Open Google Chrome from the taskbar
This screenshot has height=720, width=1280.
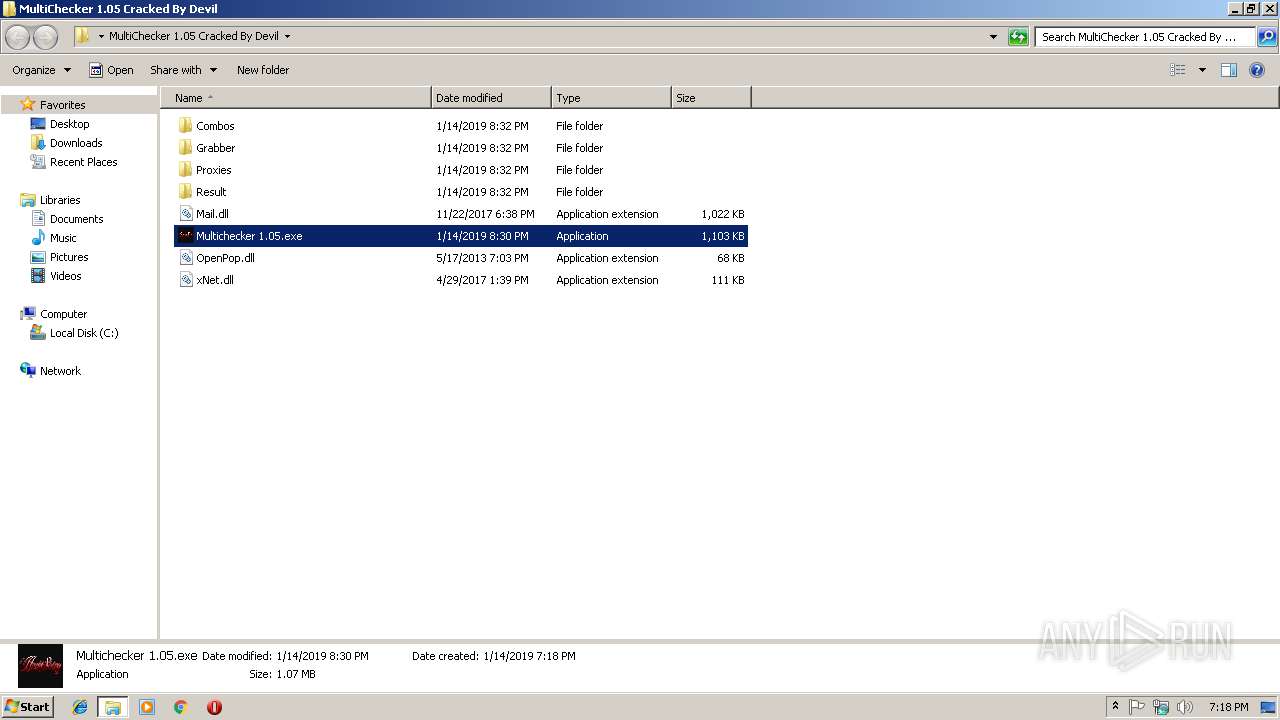click(x=181, y=707)
